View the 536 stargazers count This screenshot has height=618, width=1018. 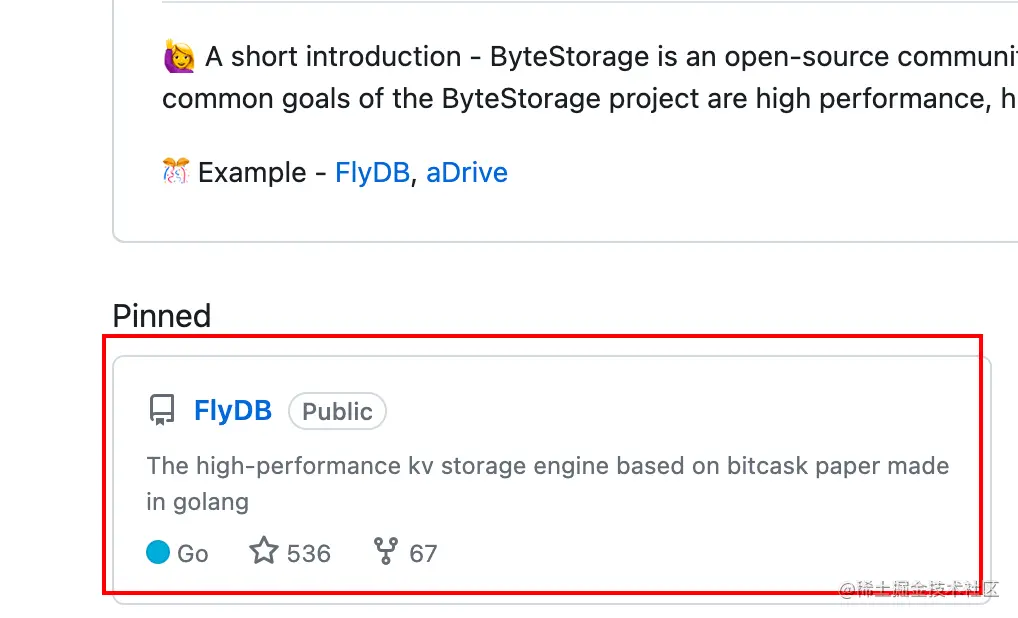pyautogui.click(x=308, y=553)
